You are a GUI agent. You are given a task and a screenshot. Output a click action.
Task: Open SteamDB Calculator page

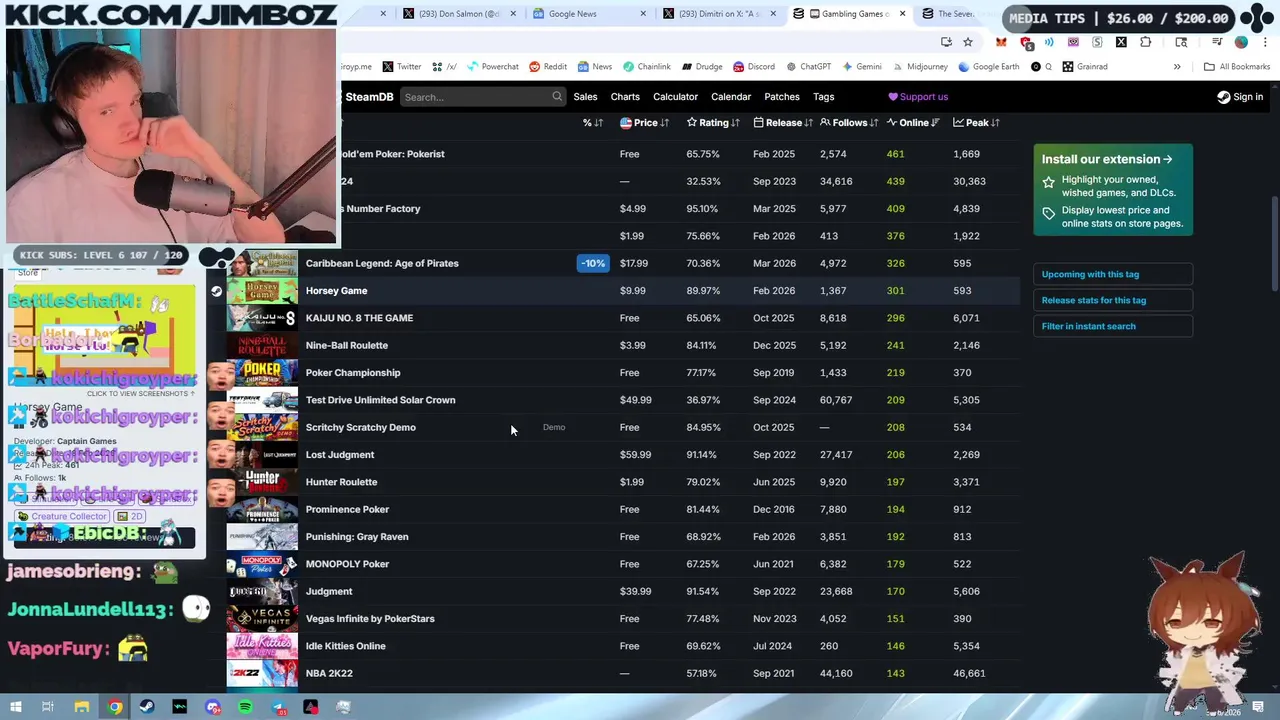(675, 97)
